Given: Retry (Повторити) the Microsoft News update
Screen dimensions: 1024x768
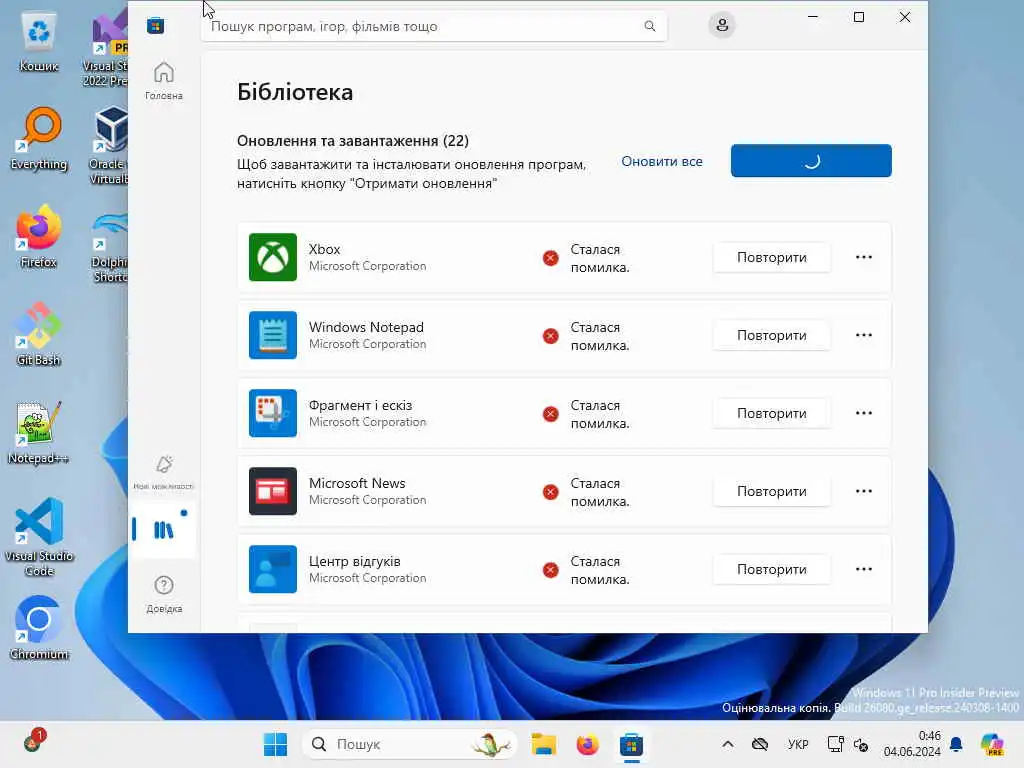Looking at the screenshot, I should point(772,491).
